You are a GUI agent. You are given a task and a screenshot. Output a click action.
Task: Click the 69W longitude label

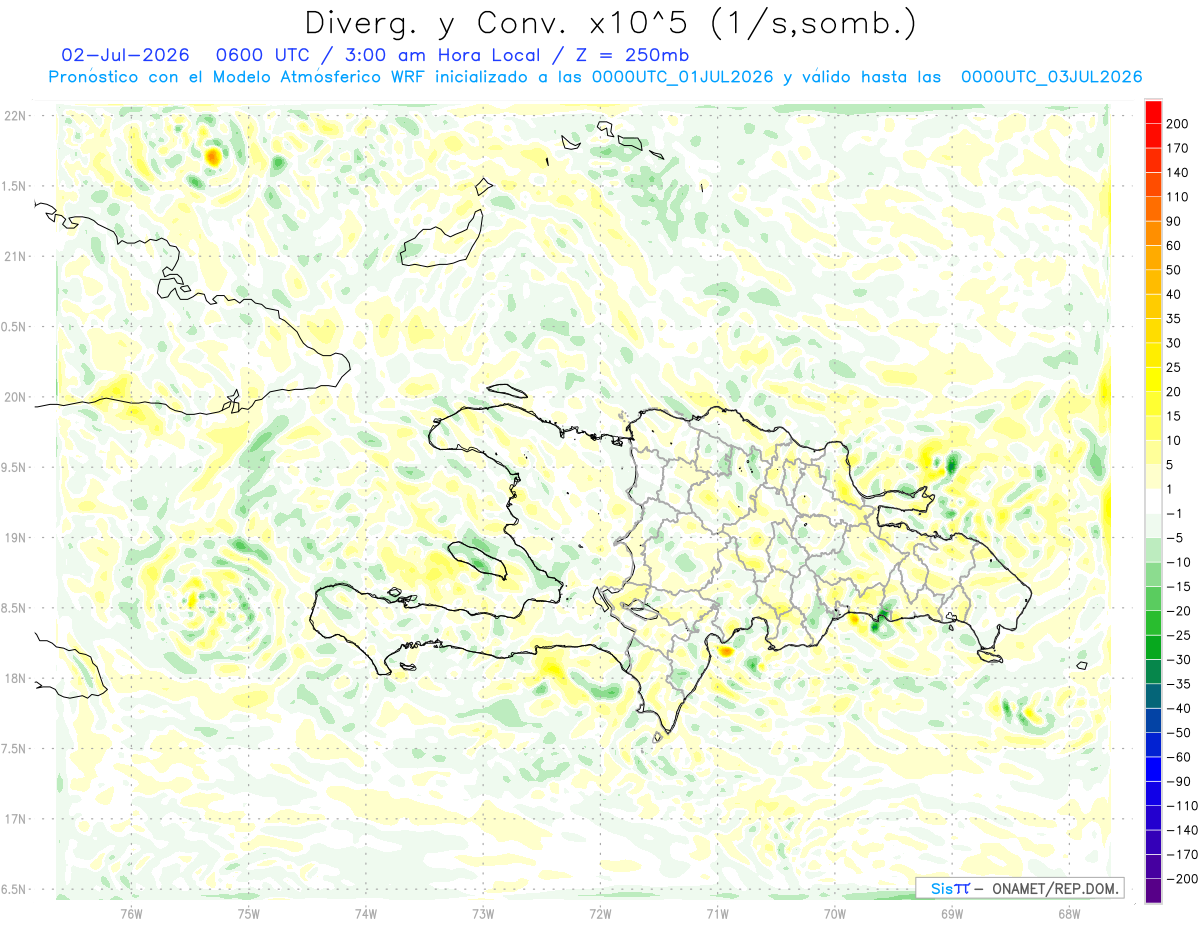click(x=952, y=912)
